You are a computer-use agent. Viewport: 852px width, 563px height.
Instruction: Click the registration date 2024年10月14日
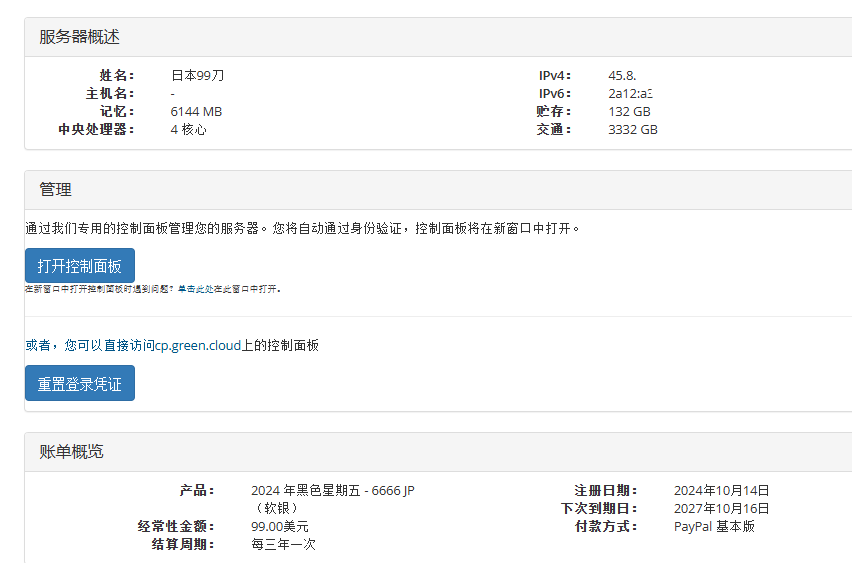721,490
